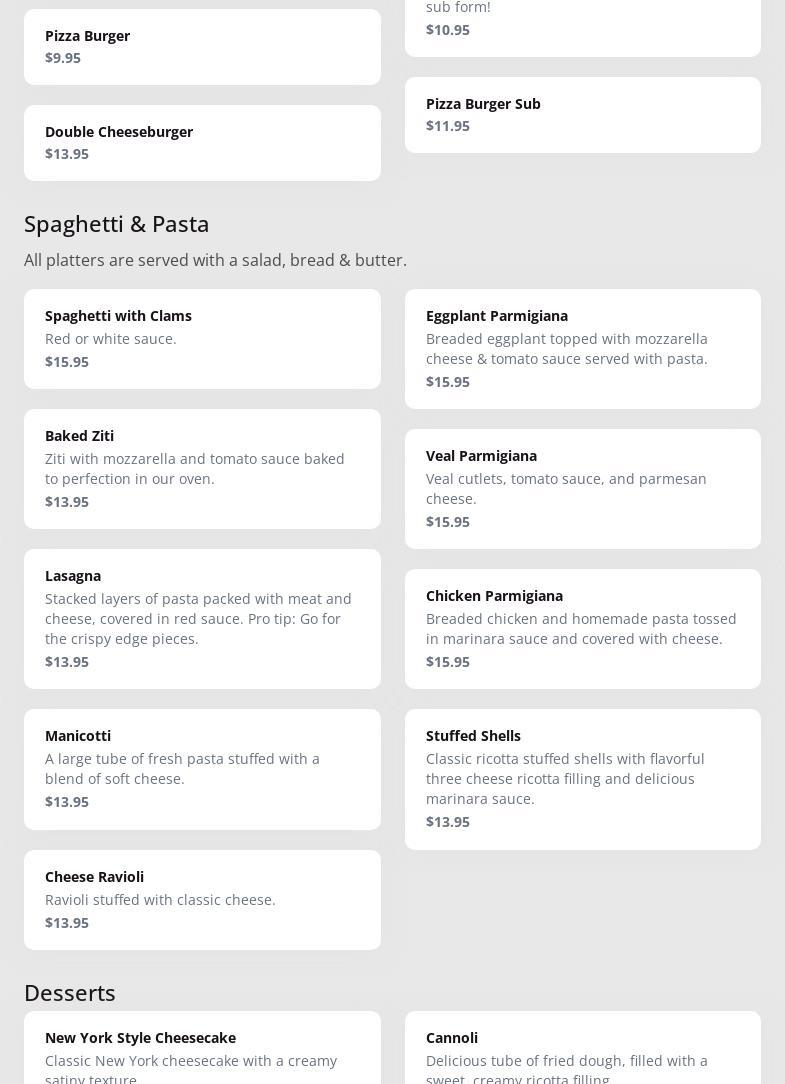Click the Cheese Ravioli card
The image size is (785, 1084).
[x=202, y=899]
